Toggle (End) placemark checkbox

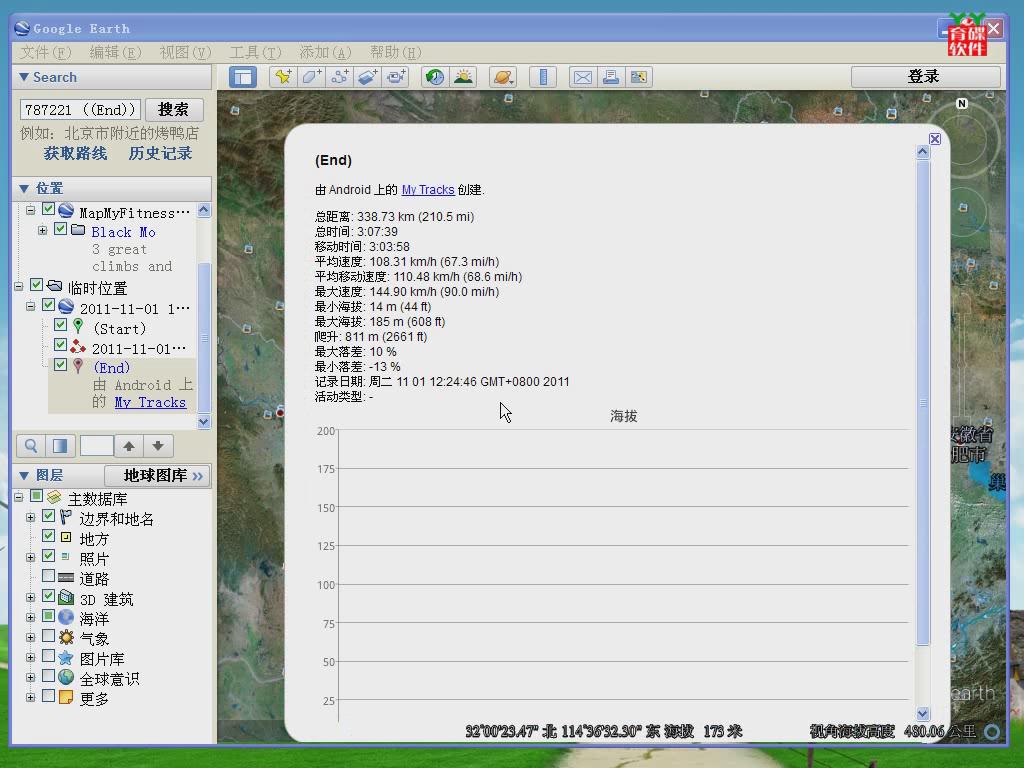click(60, 364)
